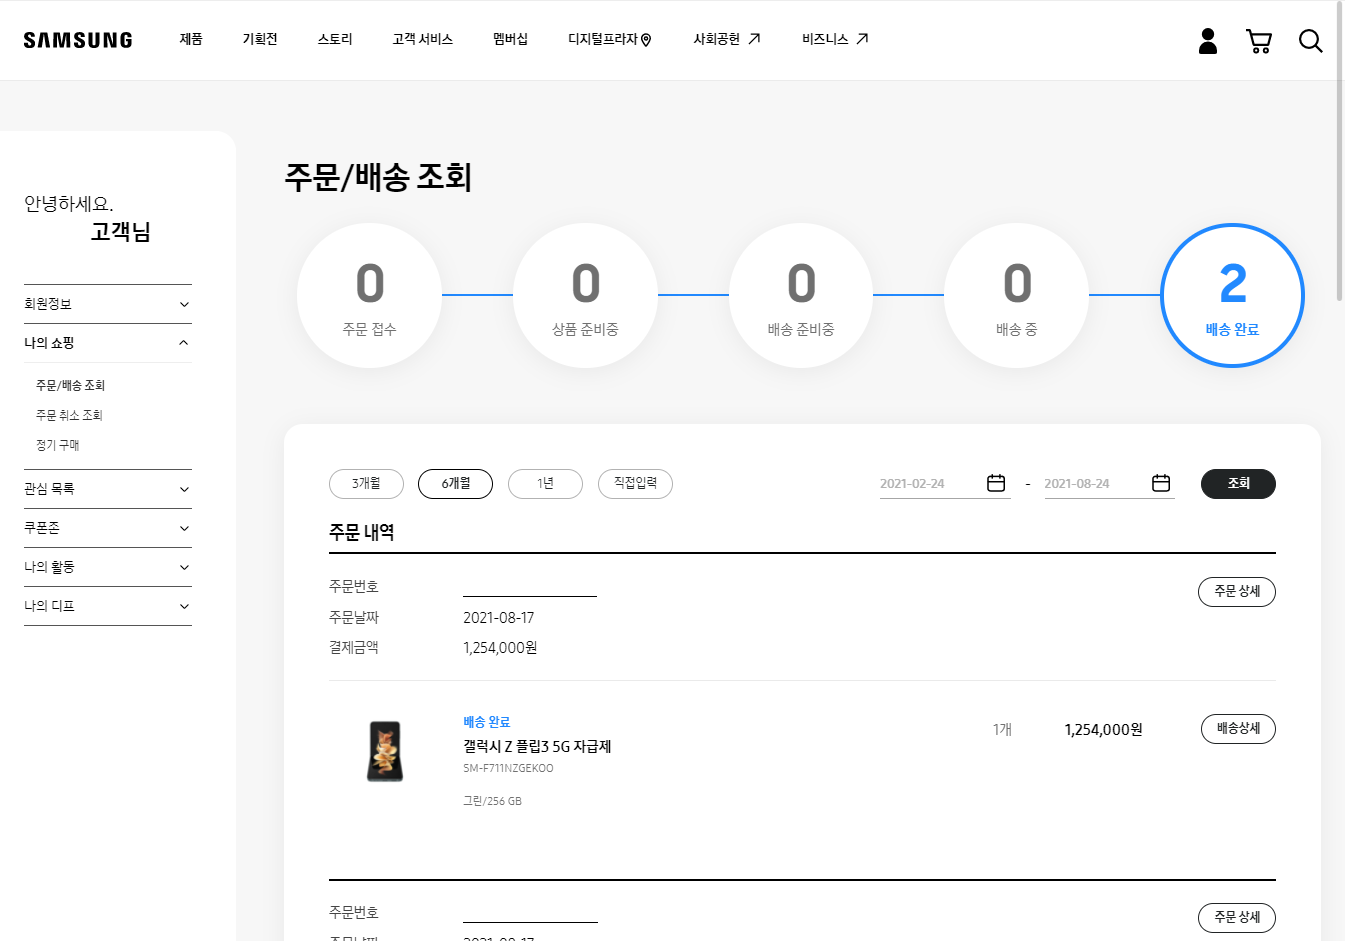This screenshot has width=1345, height=941.
Task: Click the end date field 2021-08-24
Action: [1110, 484]
